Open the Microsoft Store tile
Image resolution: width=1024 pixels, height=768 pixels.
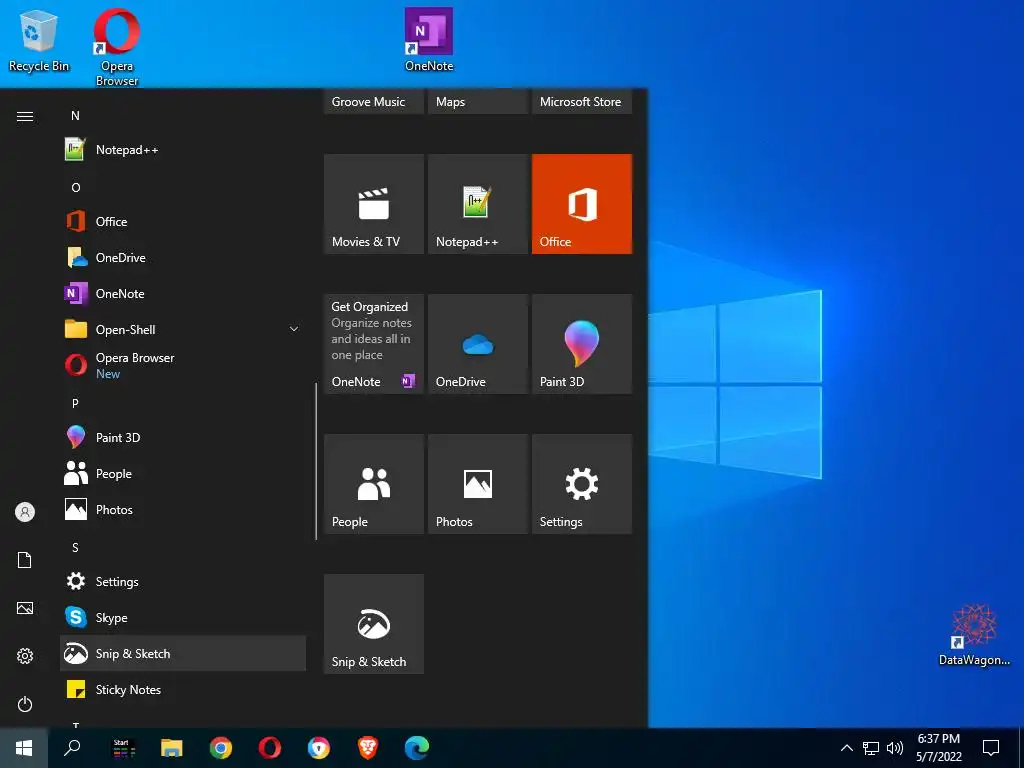point(582,101)
